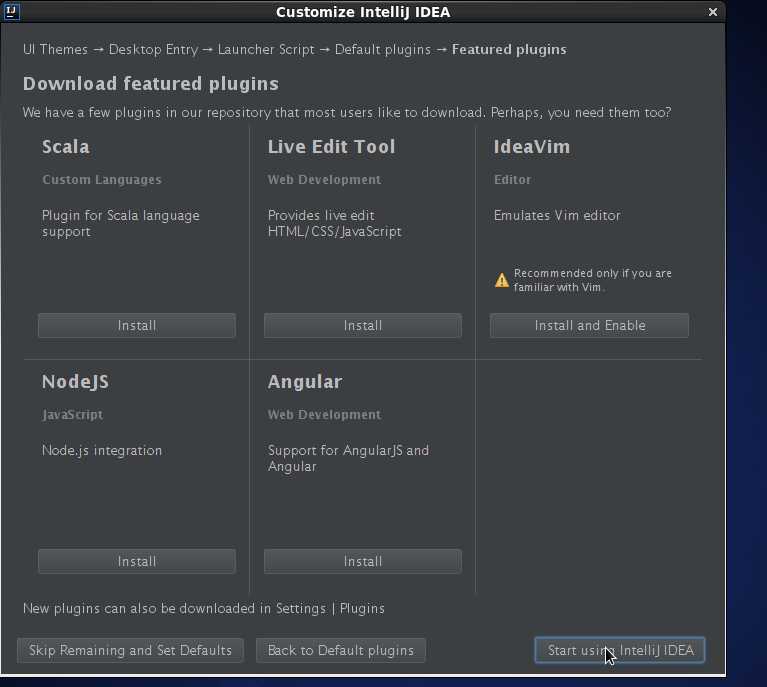Click Install and Enable for IdeaVim
This screenshot has width=767, height=687.
(589, 325)
